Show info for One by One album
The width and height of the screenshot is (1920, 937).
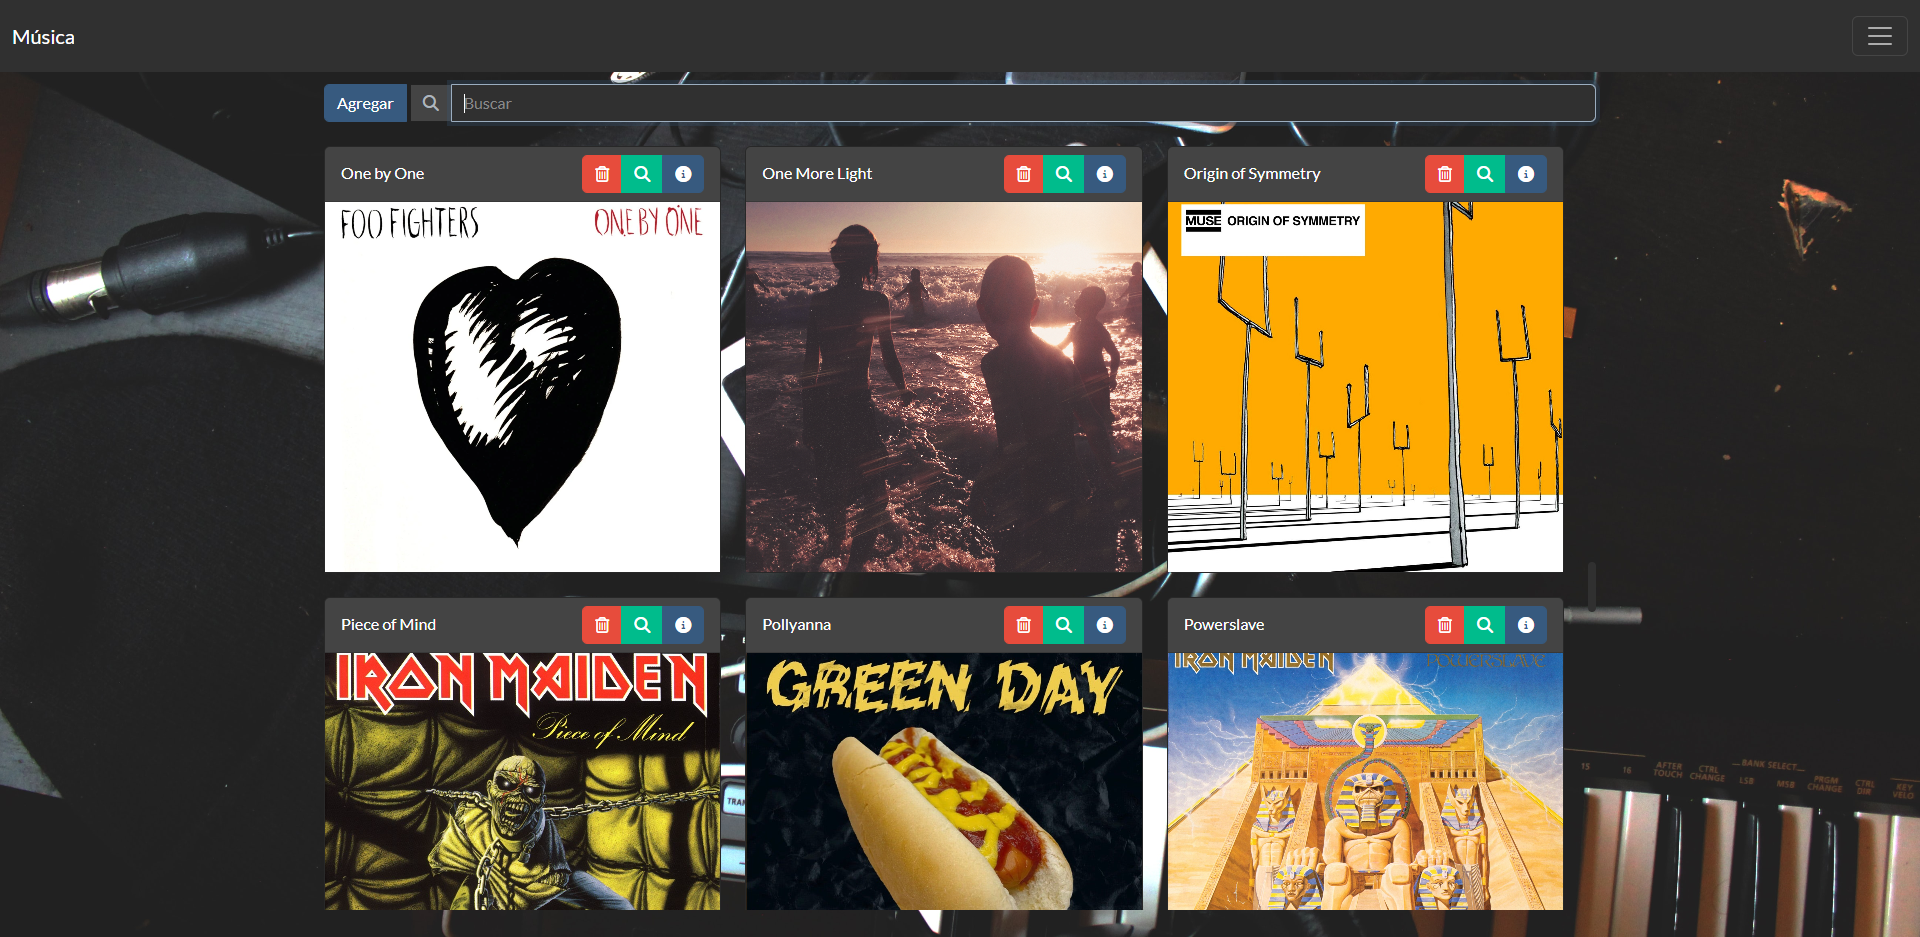point(683,174)
